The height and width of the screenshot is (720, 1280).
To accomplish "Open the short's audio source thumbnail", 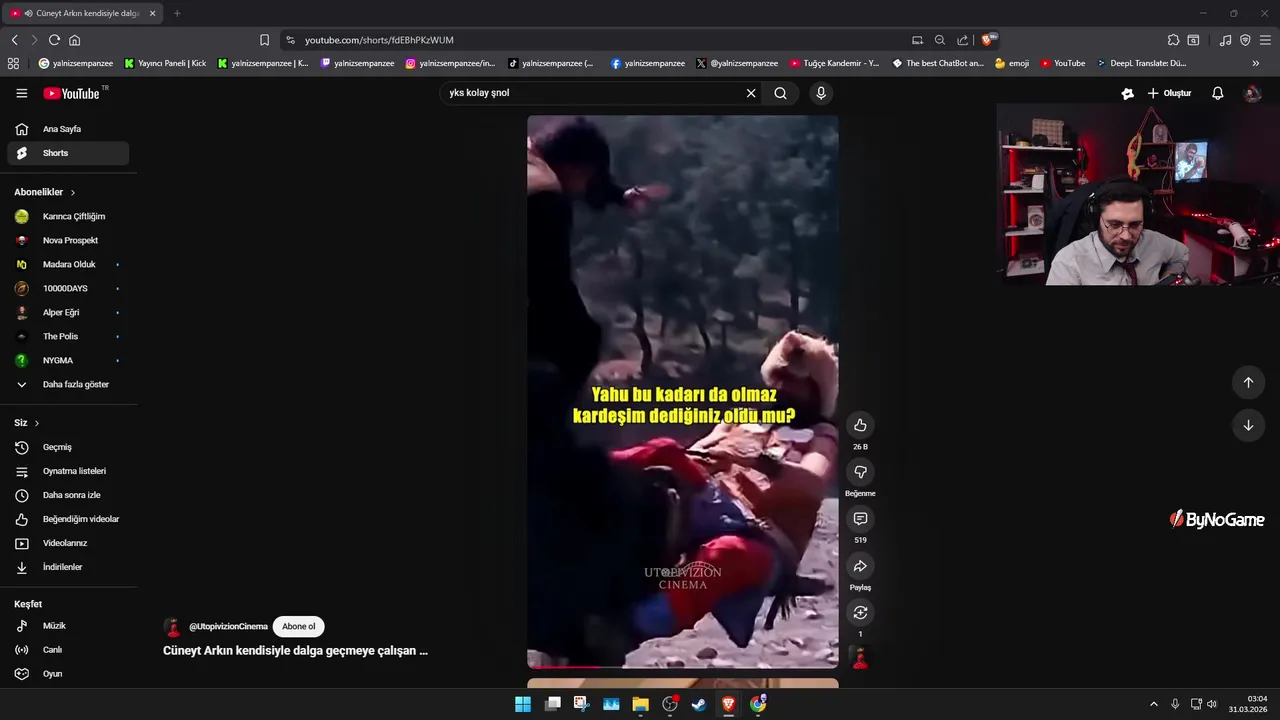I will click(860, 658).
